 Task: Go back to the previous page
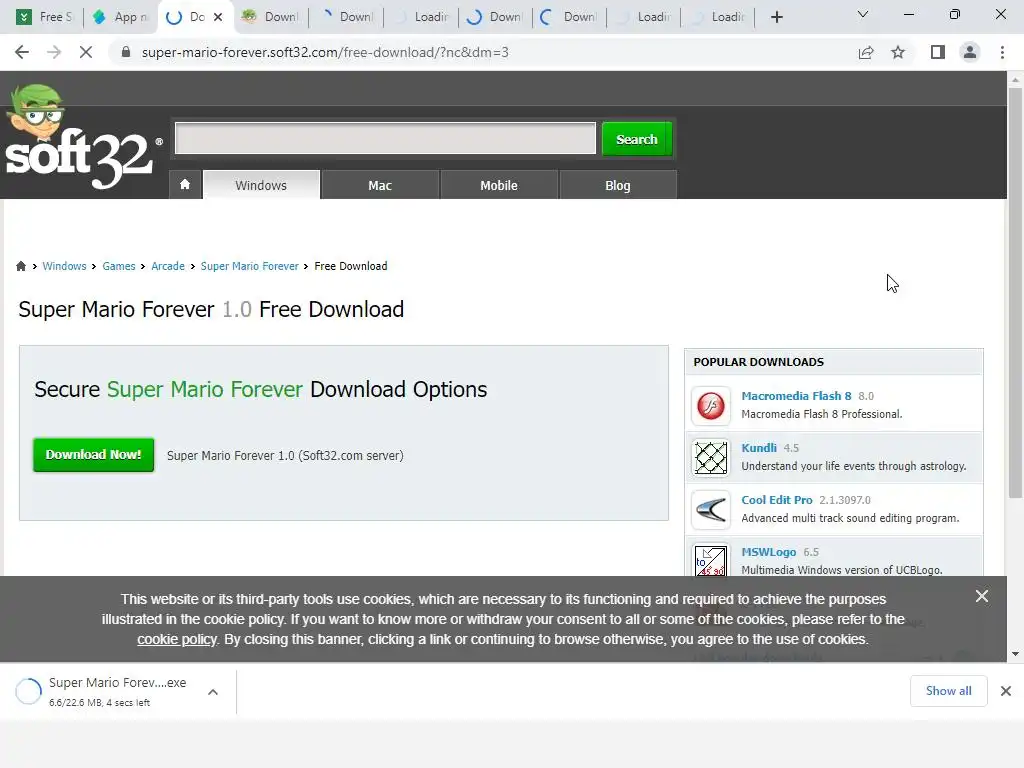(x=22, y=52)
